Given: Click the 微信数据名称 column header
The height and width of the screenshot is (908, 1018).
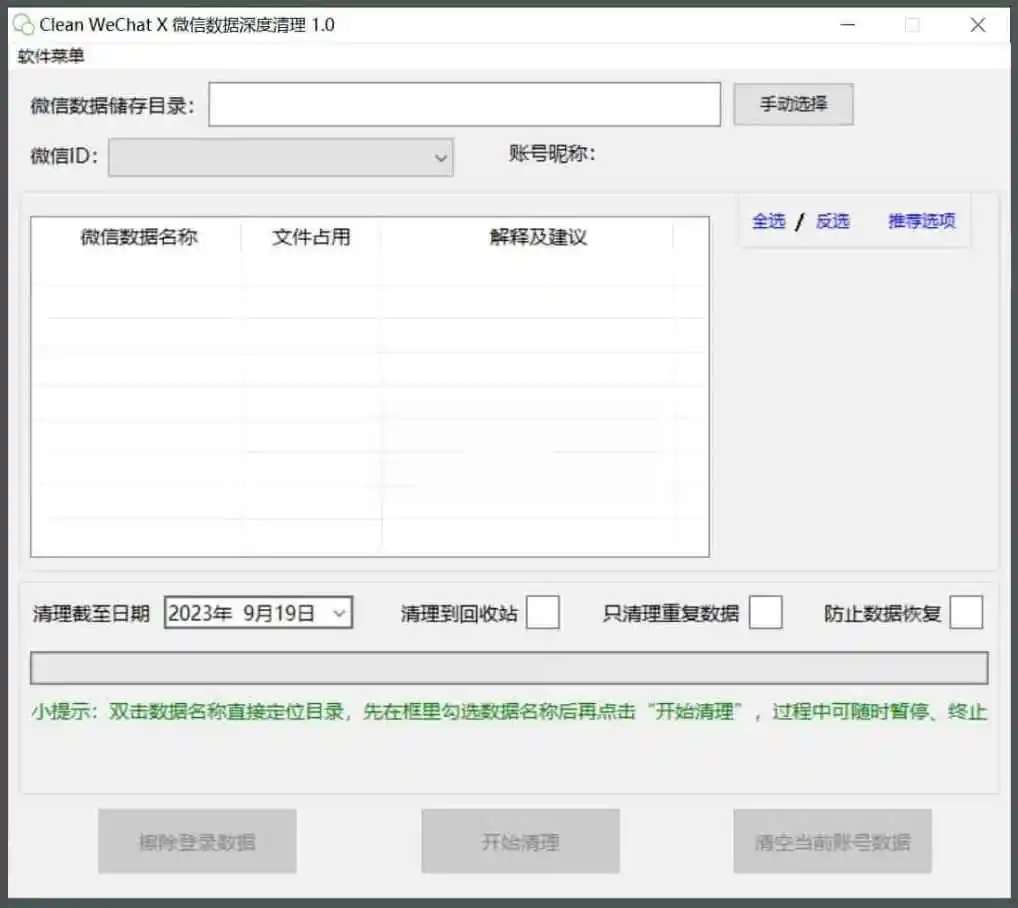Looking at the screenshot, I should 140,237.
